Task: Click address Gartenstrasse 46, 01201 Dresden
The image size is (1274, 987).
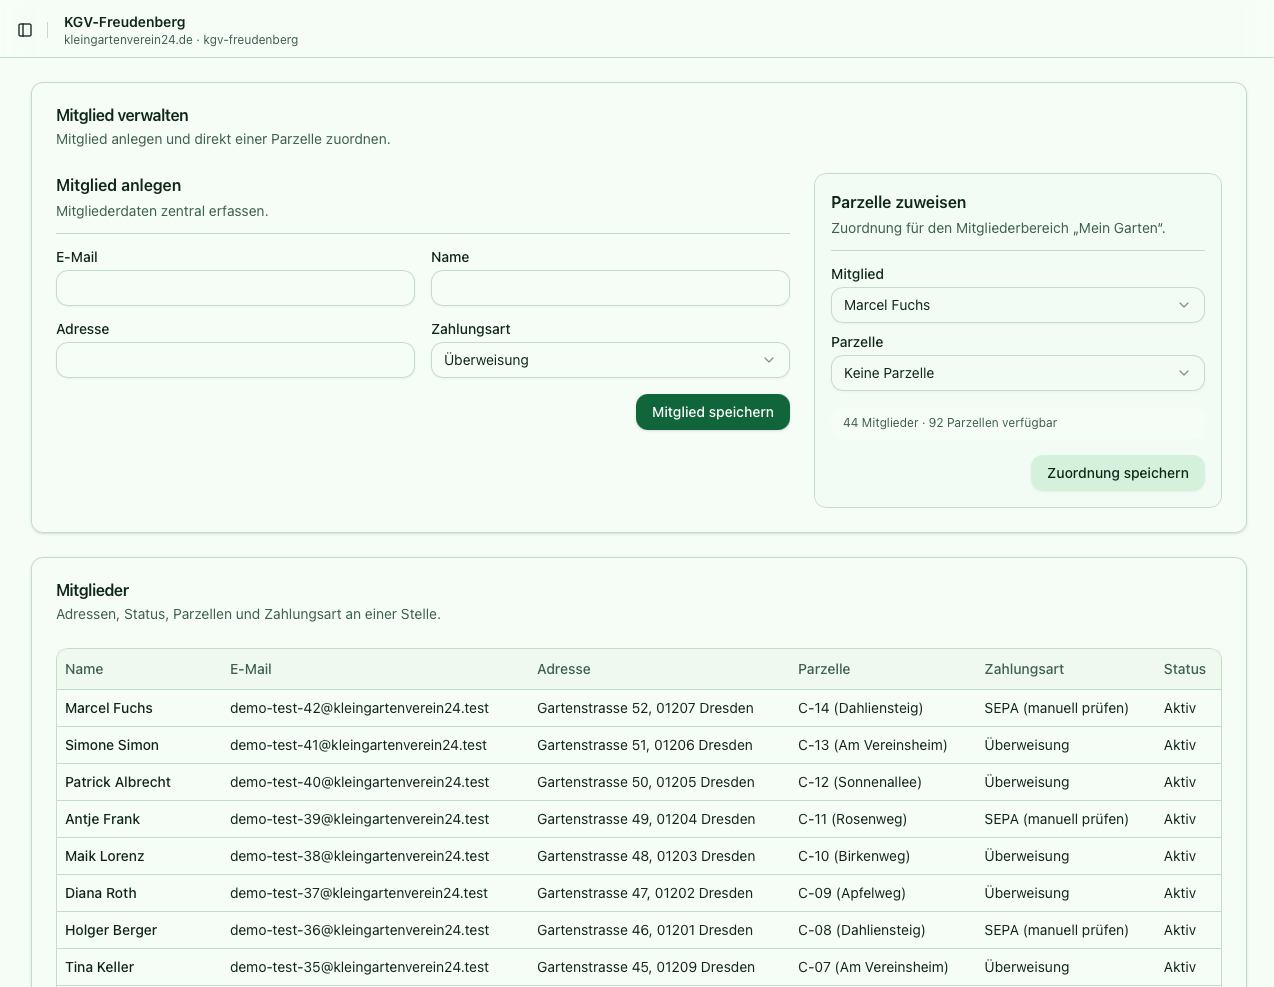Action: tap(645, 930)
